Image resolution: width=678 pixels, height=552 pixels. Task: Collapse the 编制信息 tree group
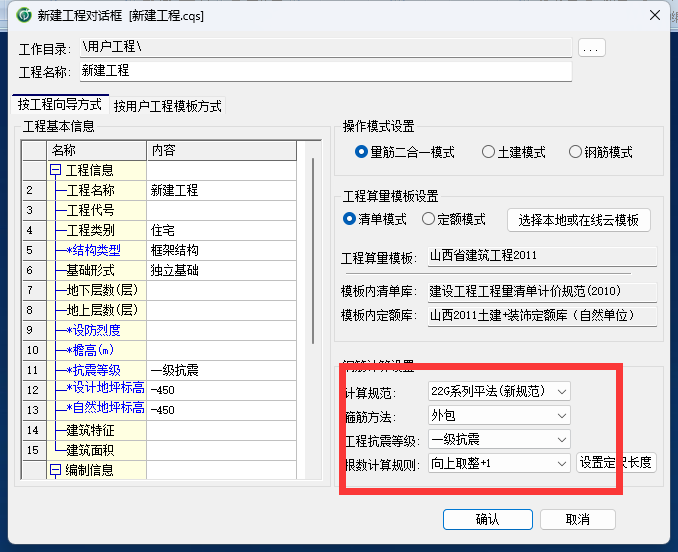tap(56, 470)
